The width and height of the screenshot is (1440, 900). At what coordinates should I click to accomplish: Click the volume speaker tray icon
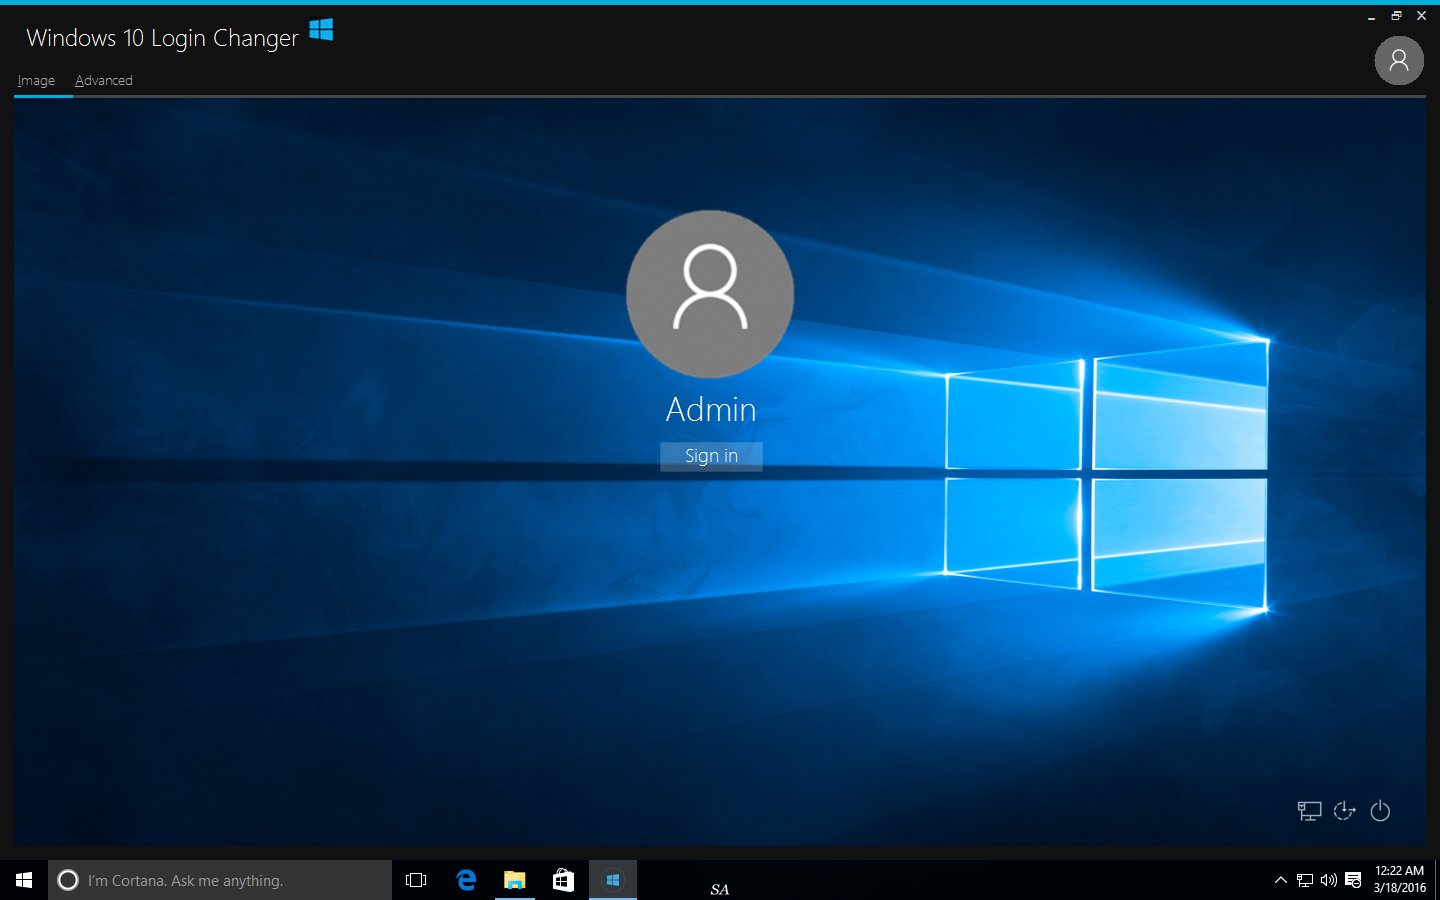(x=1329, y=880)
